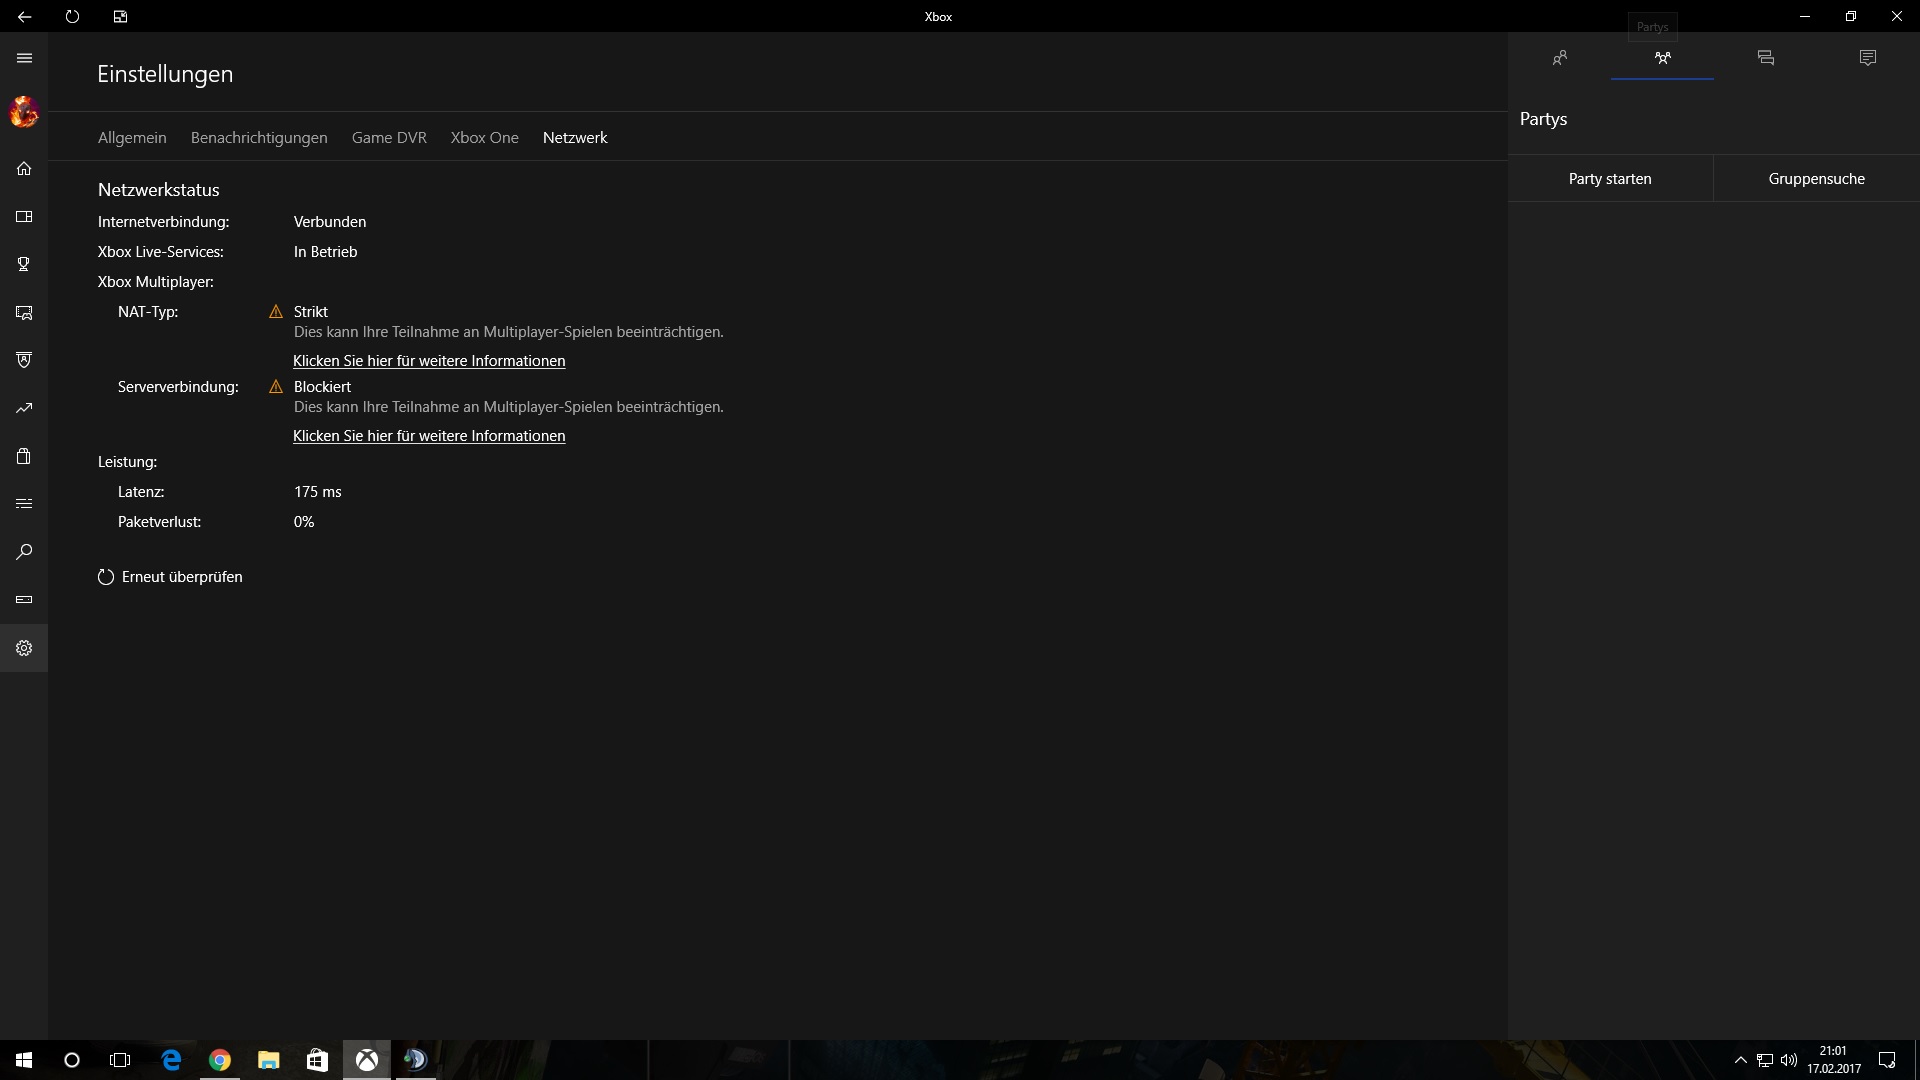1920x1080 pixels.
Task: Open the Messages panel icon
Action: pyautogui.click(x=1765, y=58)
